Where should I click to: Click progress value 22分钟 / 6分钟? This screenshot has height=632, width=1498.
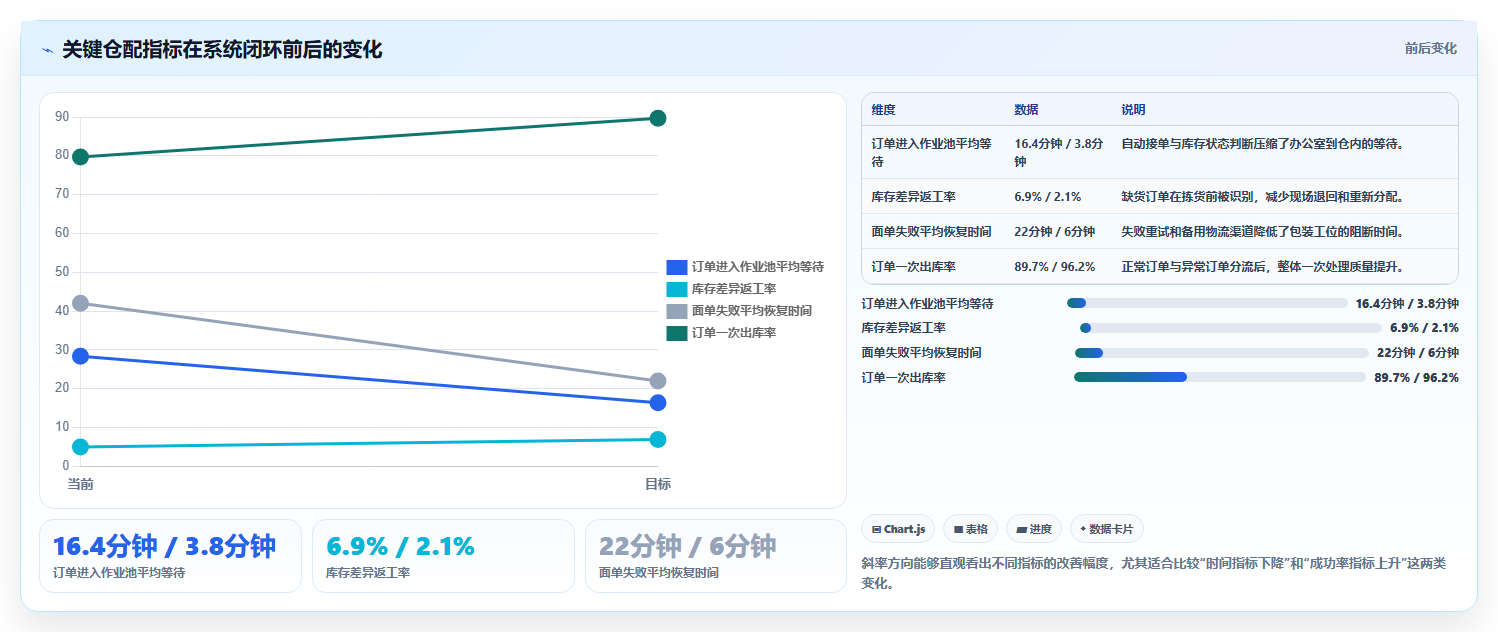pos(1418,353)
